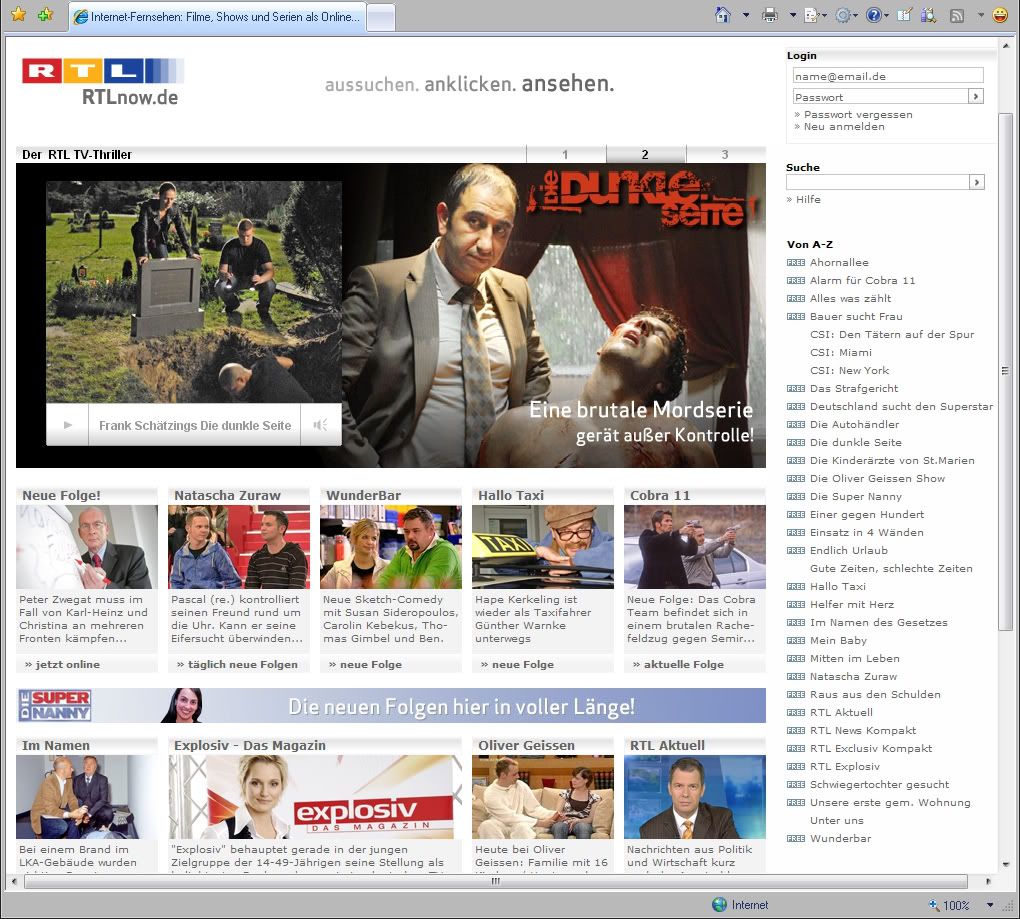
Task: Open the Hilfe link
Action: pyautogui.click(x=808, y=200)
